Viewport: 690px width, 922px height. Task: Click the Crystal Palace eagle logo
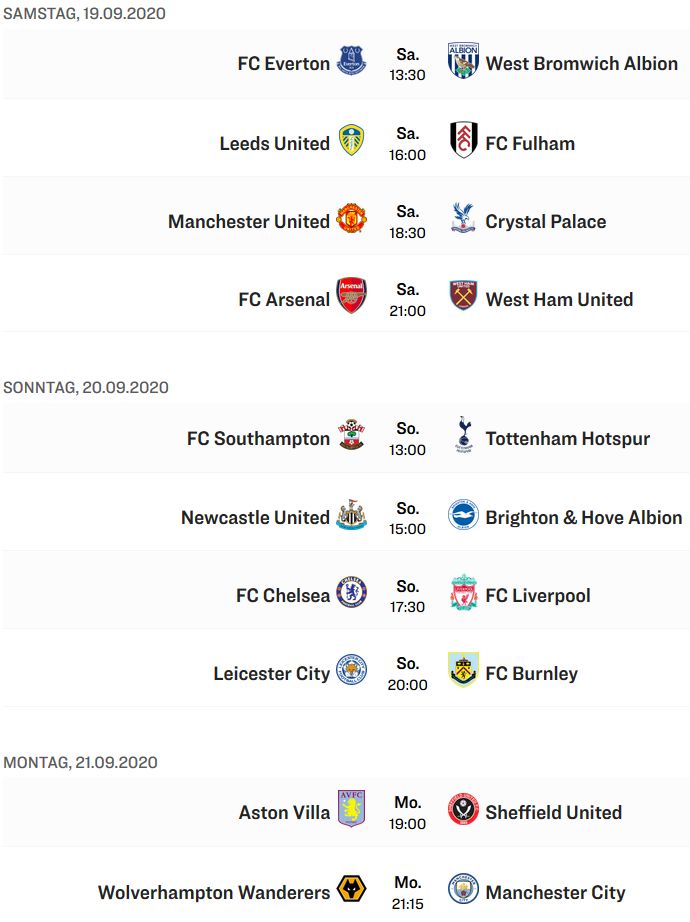[x=463, y=218]
